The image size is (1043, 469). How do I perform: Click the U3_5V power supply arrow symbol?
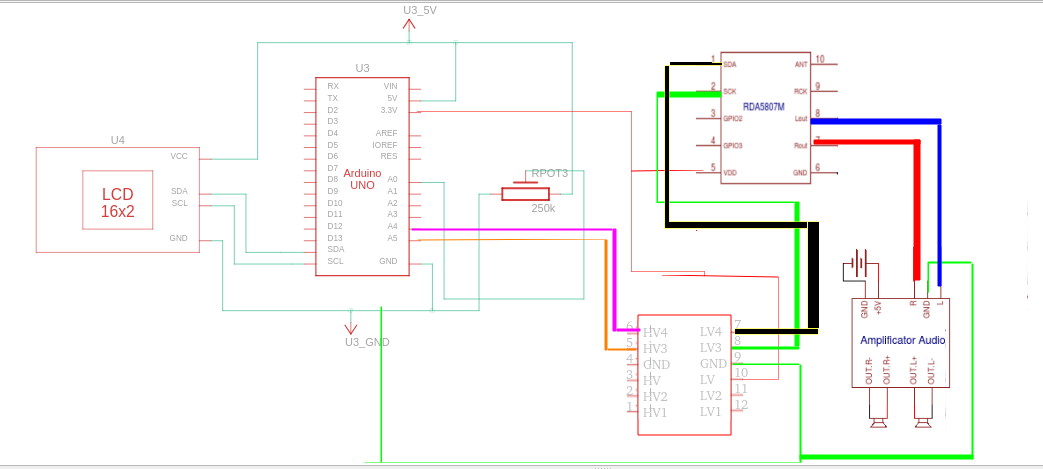point(410,27)
